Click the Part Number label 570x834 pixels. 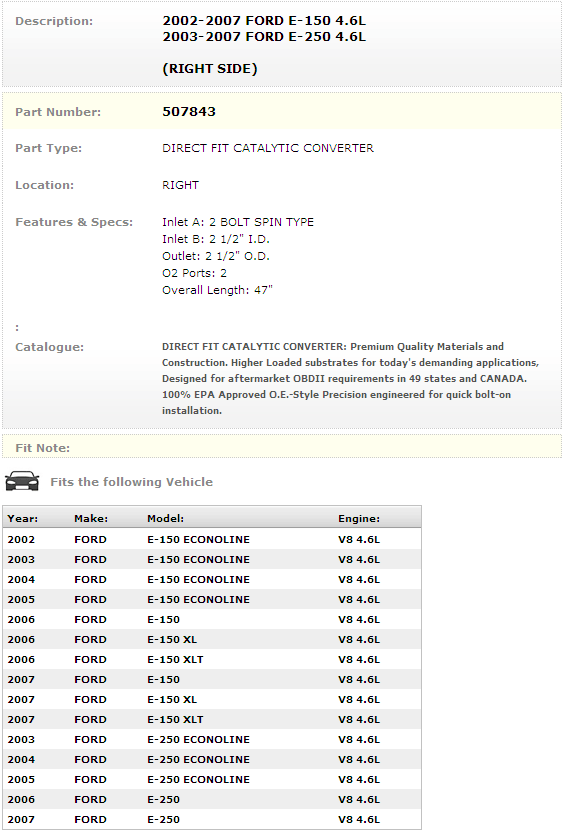click(x=58, y=112)
